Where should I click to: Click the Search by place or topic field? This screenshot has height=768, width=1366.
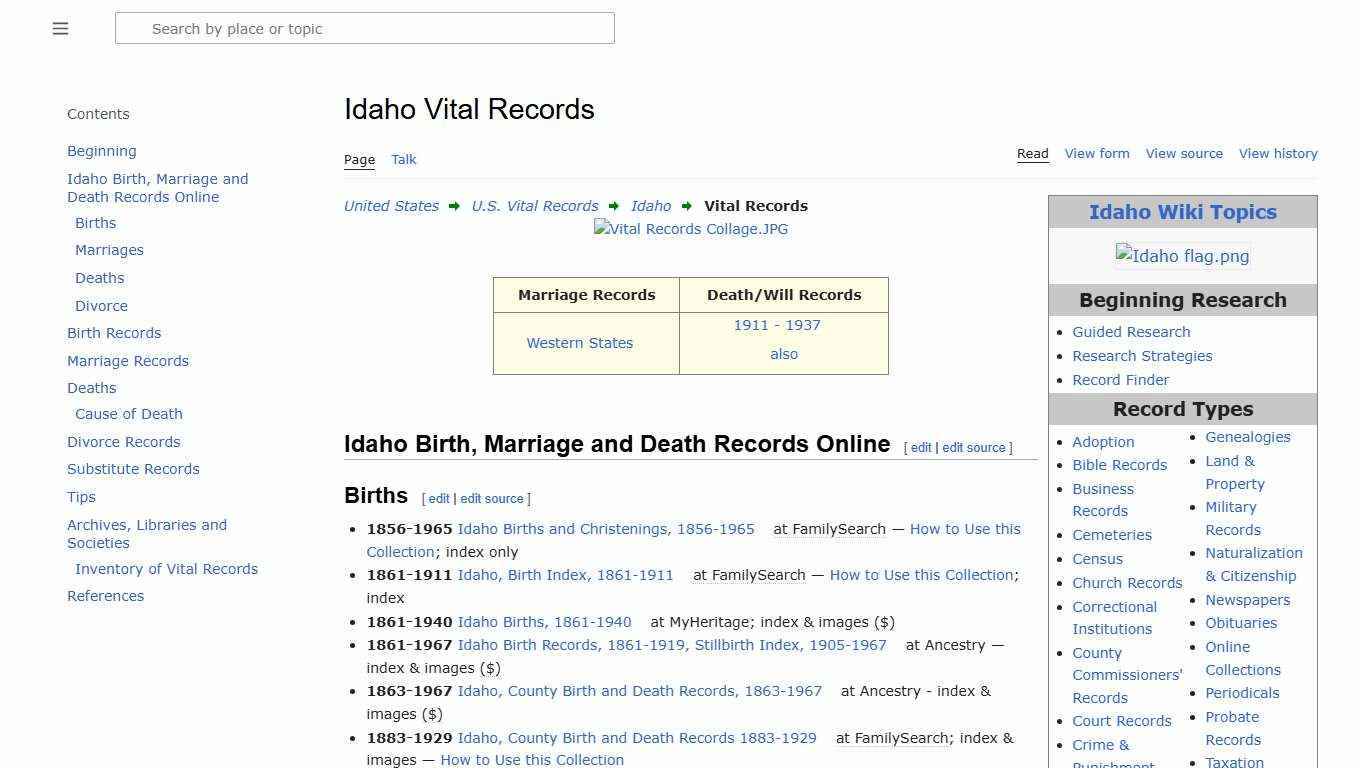[x=365, y=28]
